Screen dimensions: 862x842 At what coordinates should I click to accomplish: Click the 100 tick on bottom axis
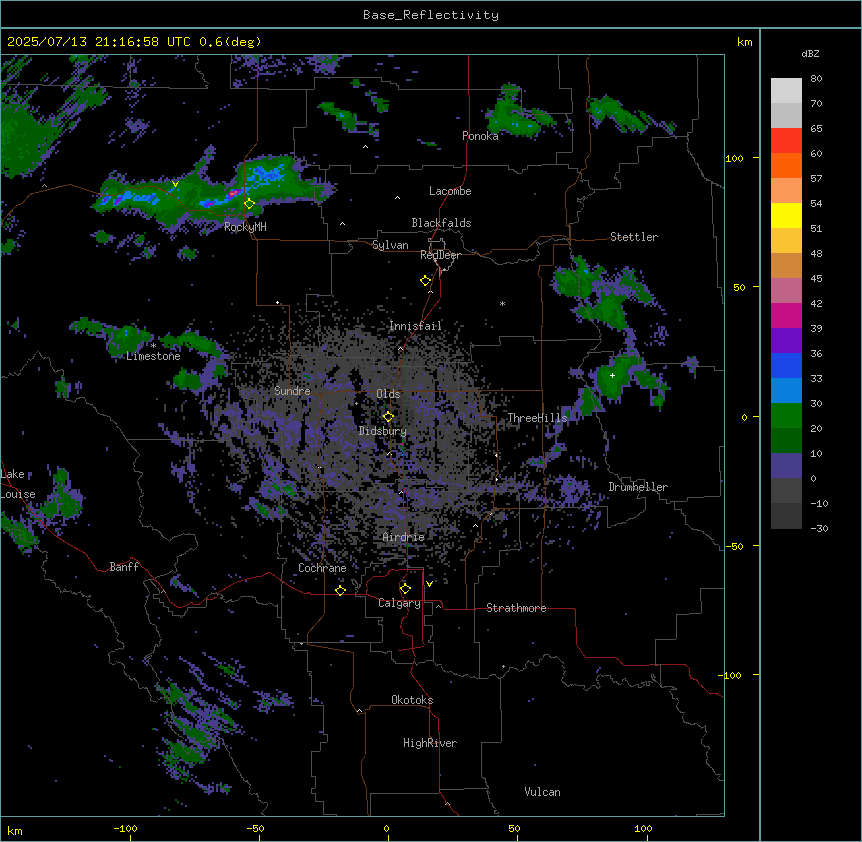643,829
